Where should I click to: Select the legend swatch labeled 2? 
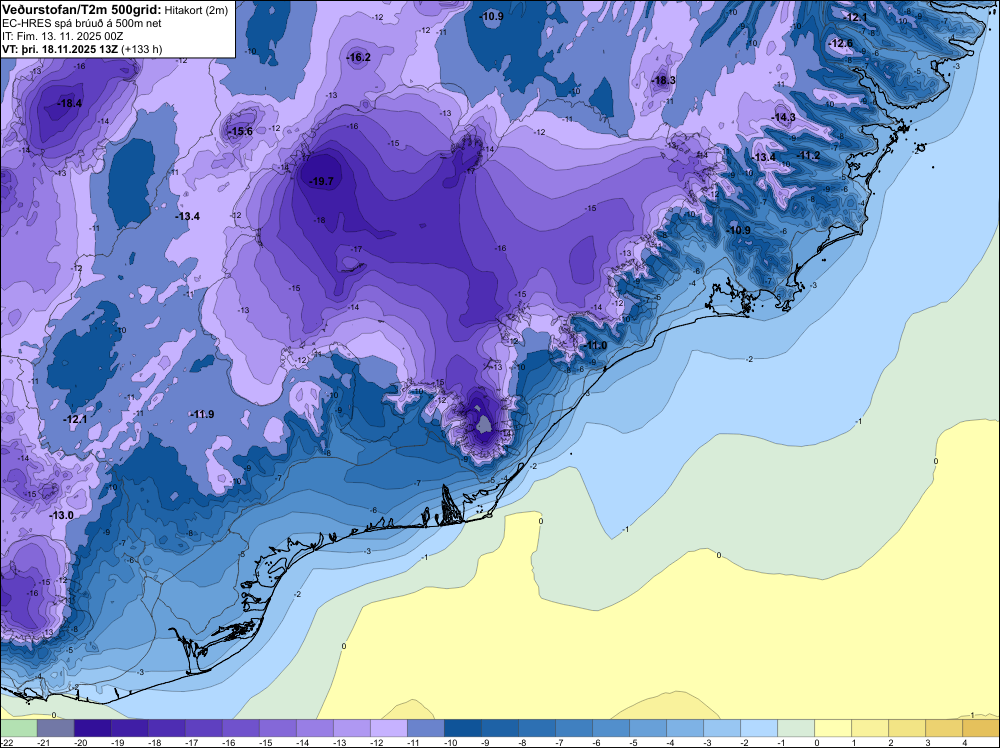pyautogui.click(x=907, y=728)
